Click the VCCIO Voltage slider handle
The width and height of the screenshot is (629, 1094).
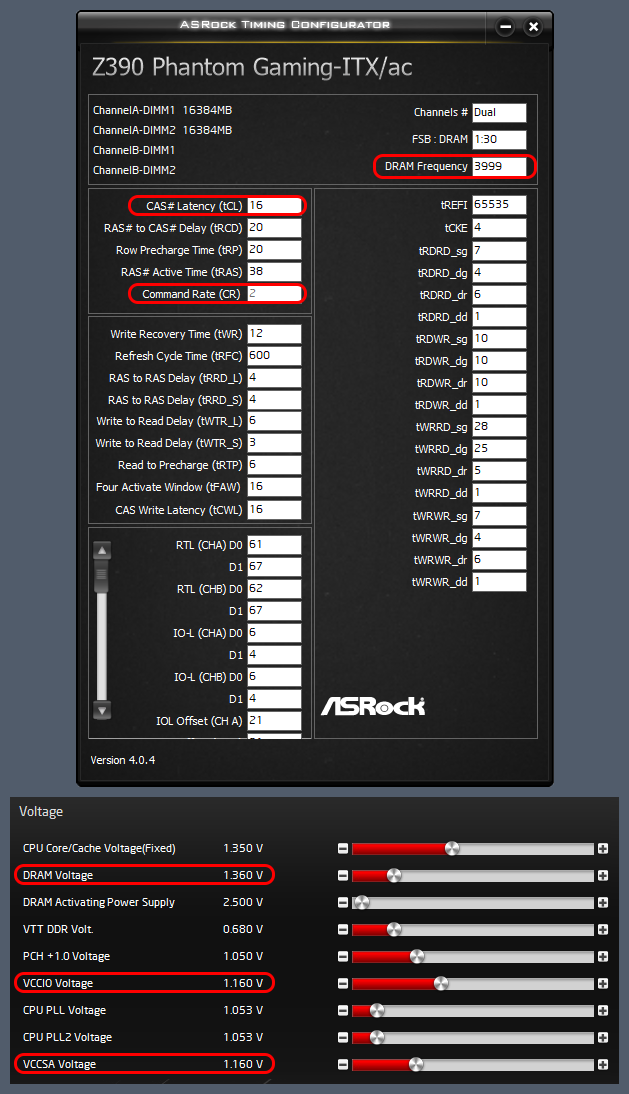coord(441,983)
